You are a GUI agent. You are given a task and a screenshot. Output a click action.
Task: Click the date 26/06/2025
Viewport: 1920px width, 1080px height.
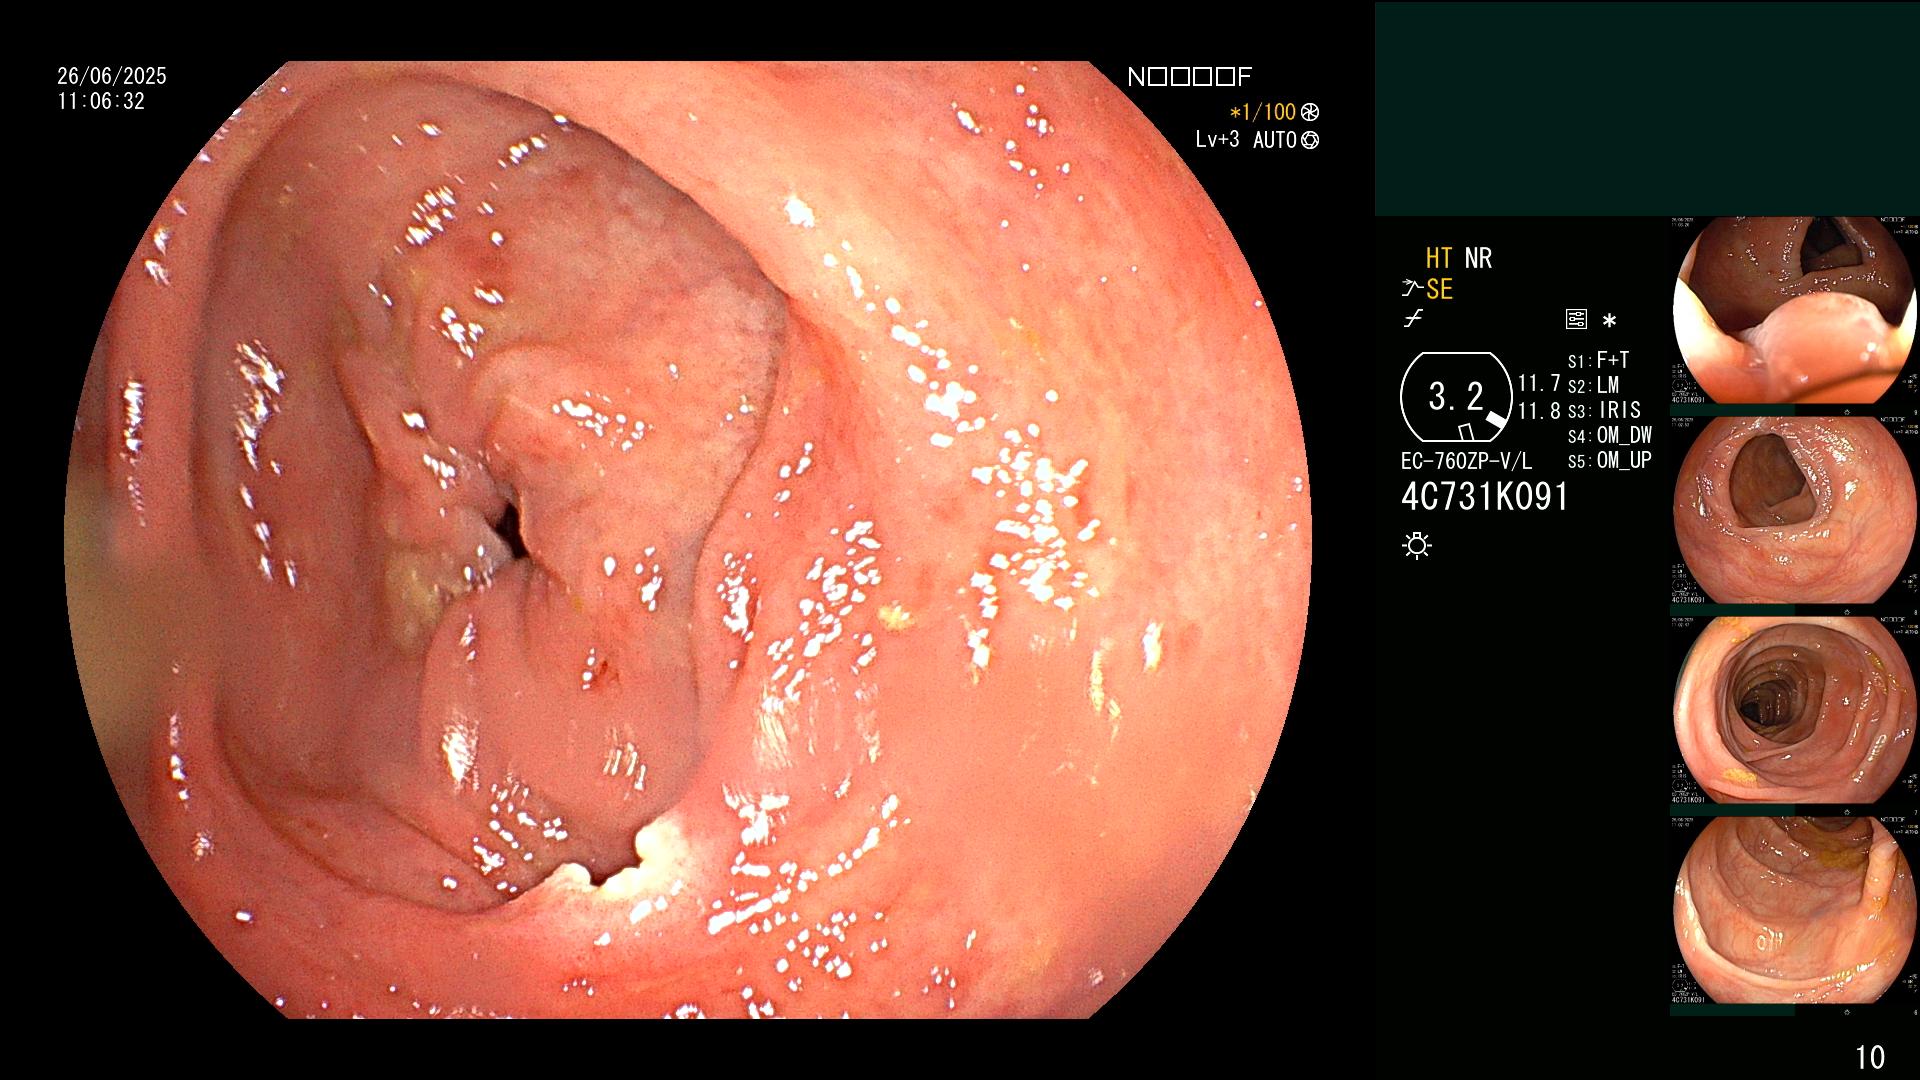pyautogui.click(x=112, y=76)
